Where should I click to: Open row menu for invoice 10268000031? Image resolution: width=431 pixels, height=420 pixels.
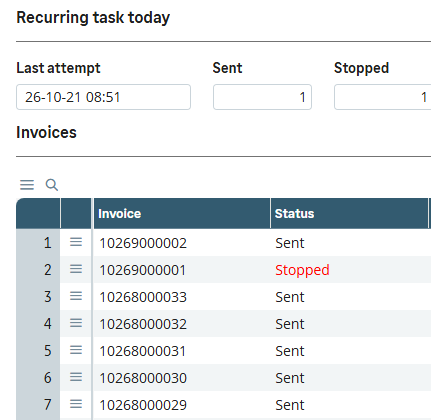tap(76, 350)
